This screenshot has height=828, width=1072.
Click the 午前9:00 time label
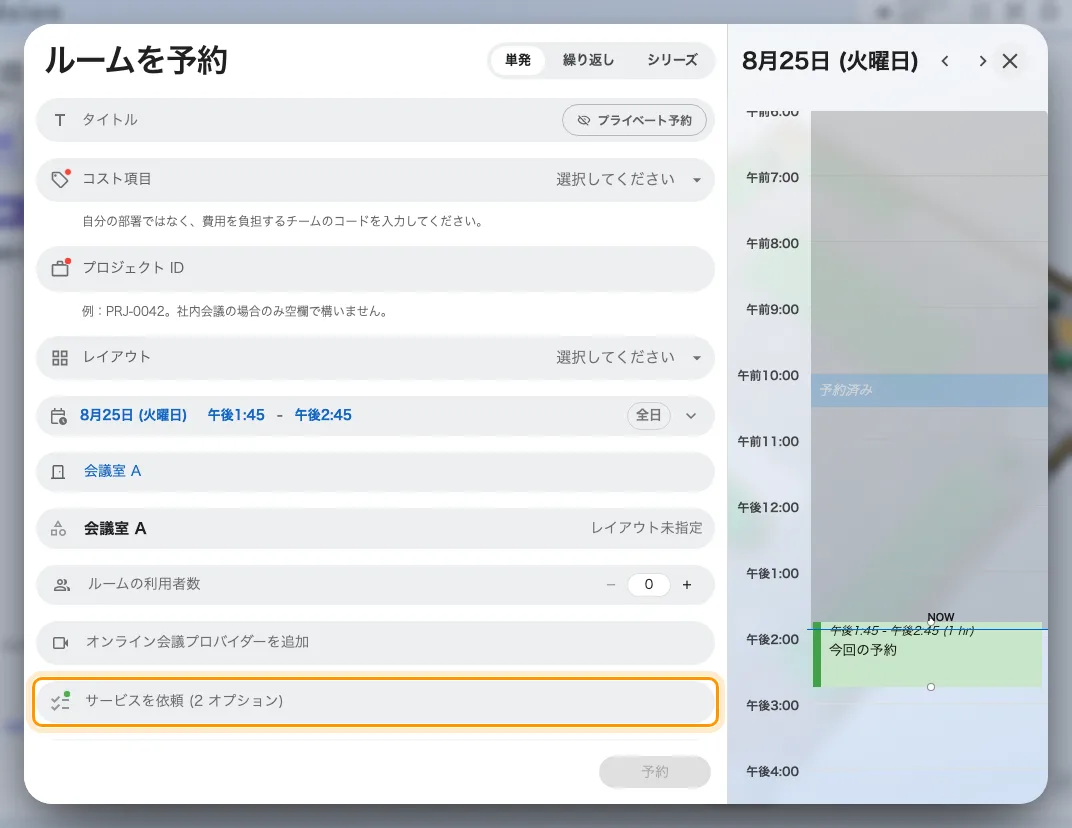pos(772,310)
